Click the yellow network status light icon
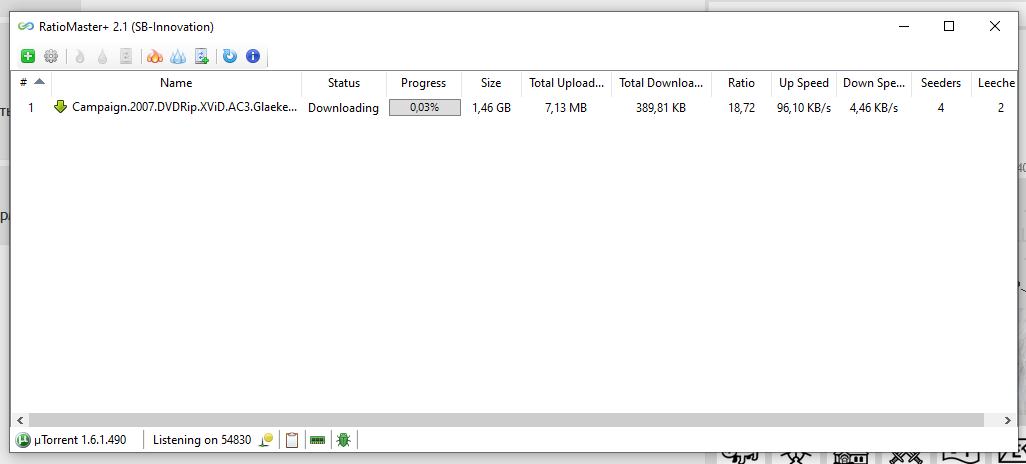 pyautogui.click(x=266, y=440)
